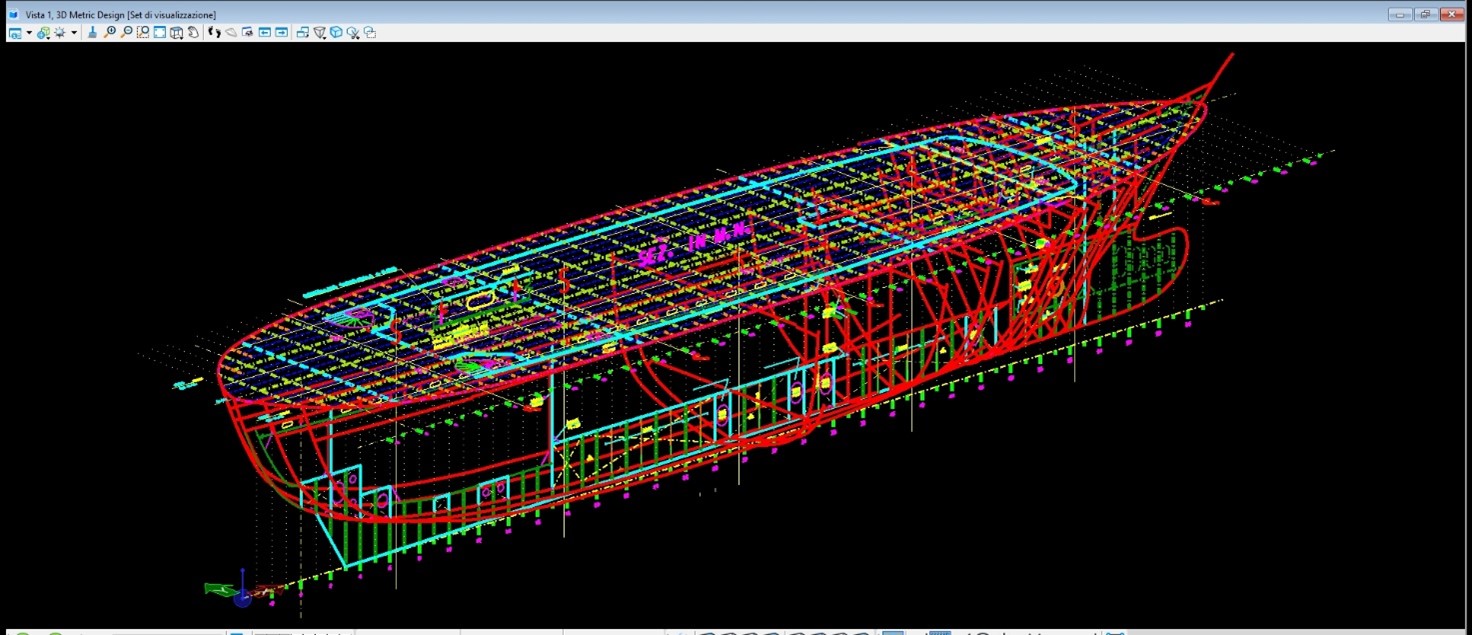The image size is (1472, 635).
Task: Minimize the Vista 1 view window
Action: (1400, 14)
